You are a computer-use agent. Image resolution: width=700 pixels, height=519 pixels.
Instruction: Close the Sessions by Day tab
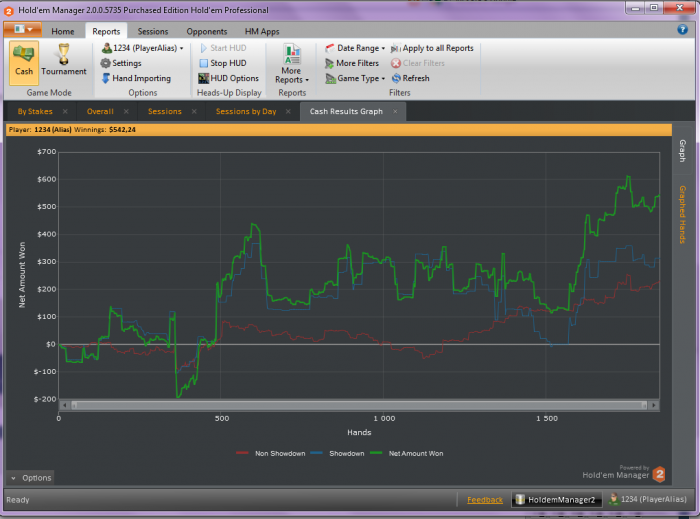coord(288,112)
